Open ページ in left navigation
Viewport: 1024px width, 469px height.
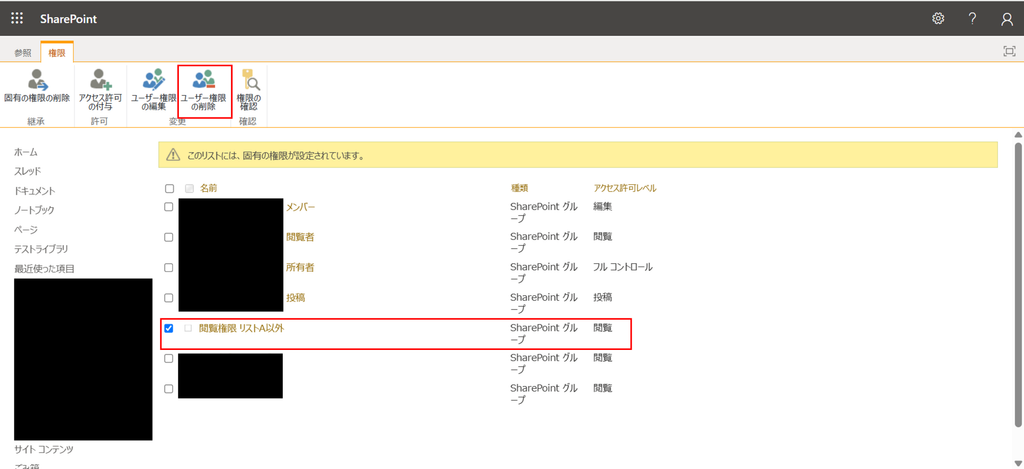[26, 230]
